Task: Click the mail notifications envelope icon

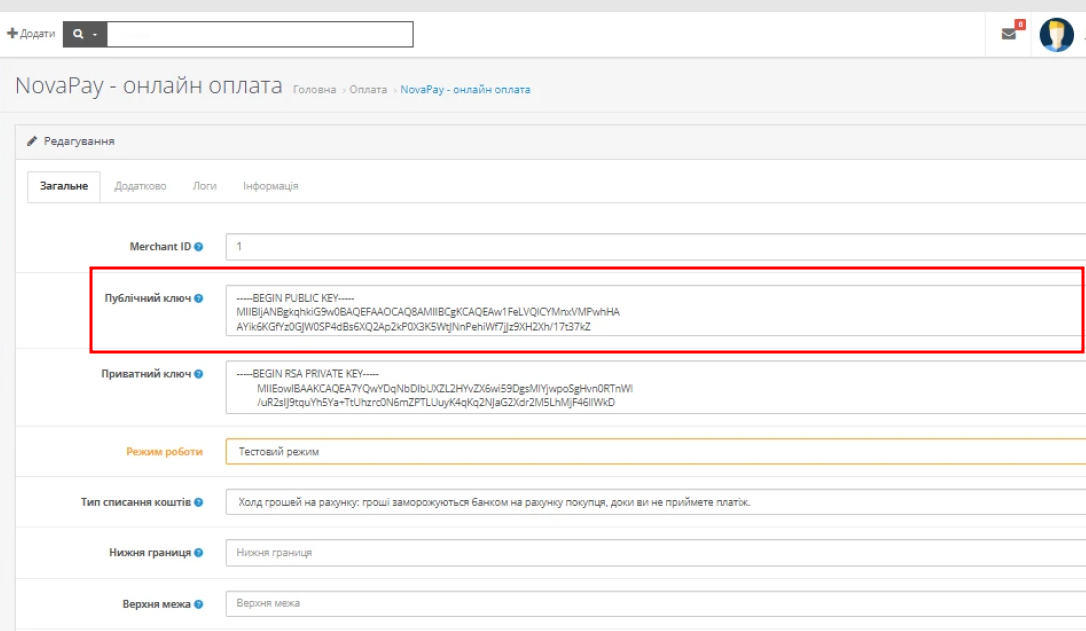Action: tap(1009, 34)
